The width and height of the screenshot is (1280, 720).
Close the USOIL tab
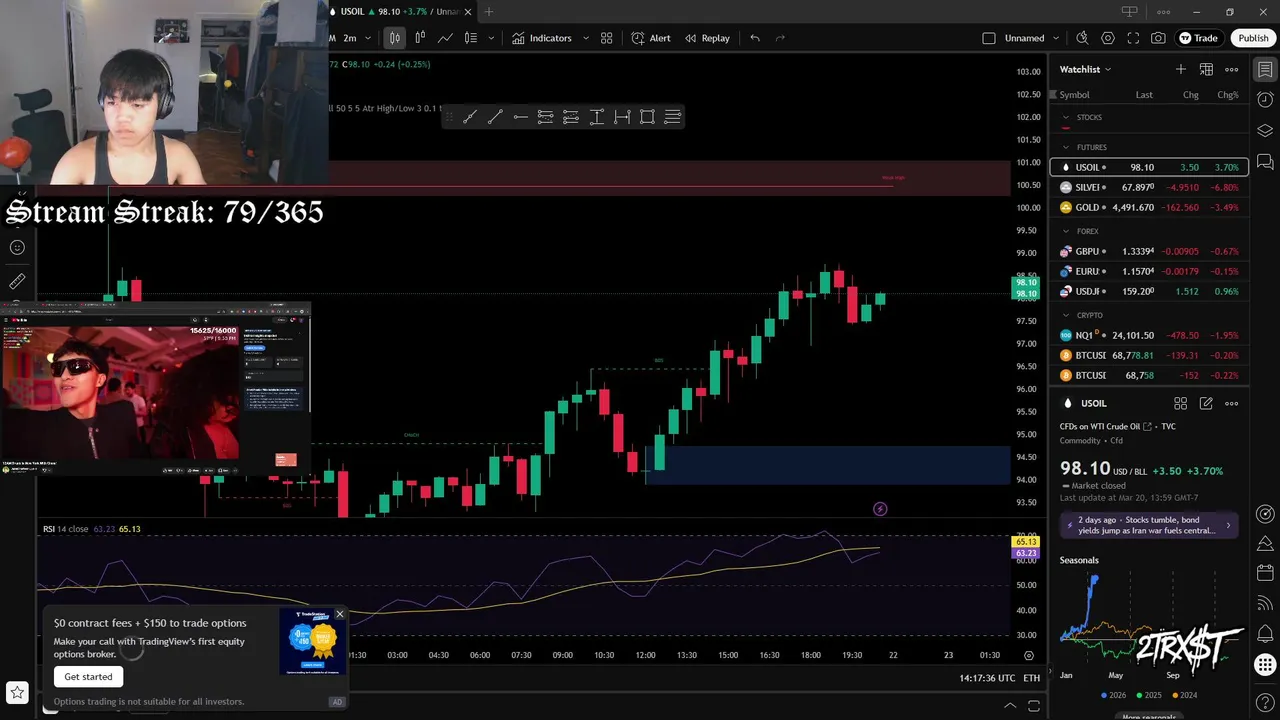pos(468,12)
